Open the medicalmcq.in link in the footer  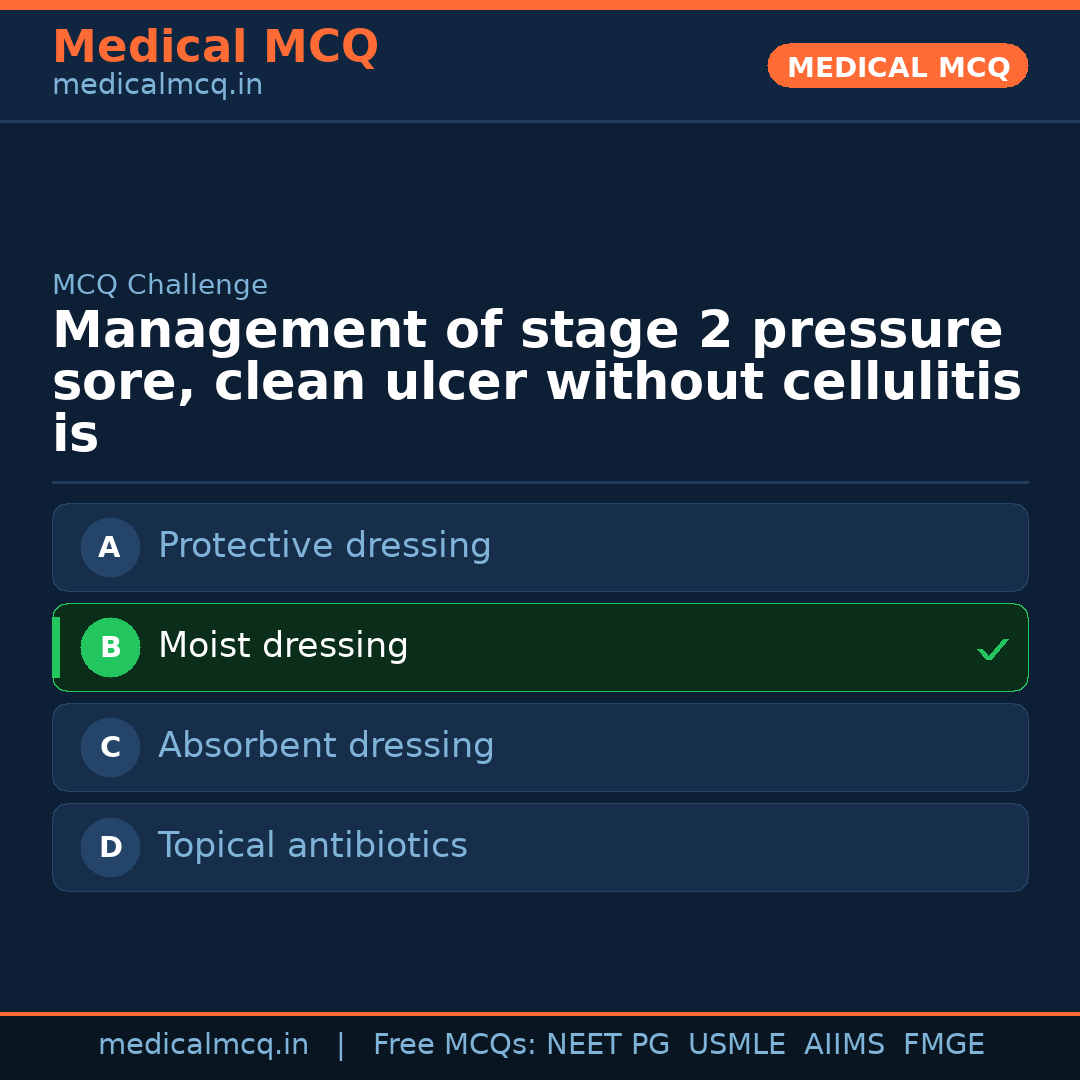[203, 1045]
